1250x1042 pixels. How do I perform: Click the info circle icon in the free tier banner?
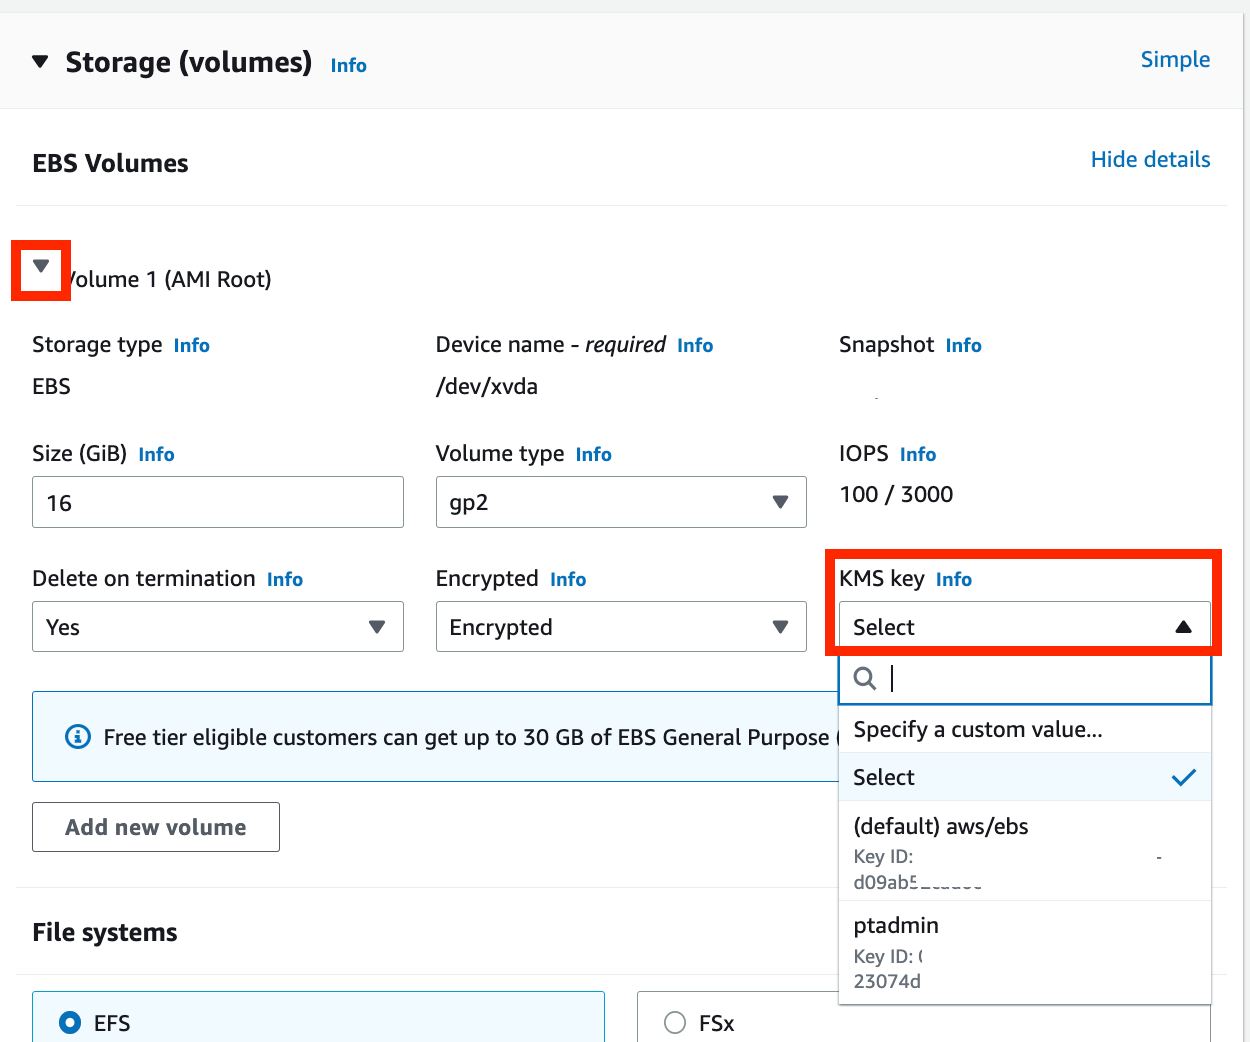click(77, 737)
